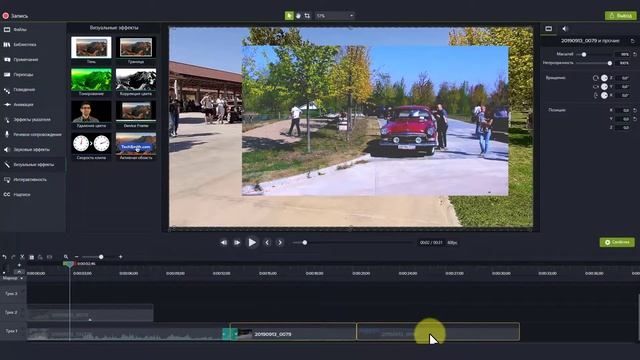
Task: Jump to previous clip with left chevron
Action: point(267,242)
